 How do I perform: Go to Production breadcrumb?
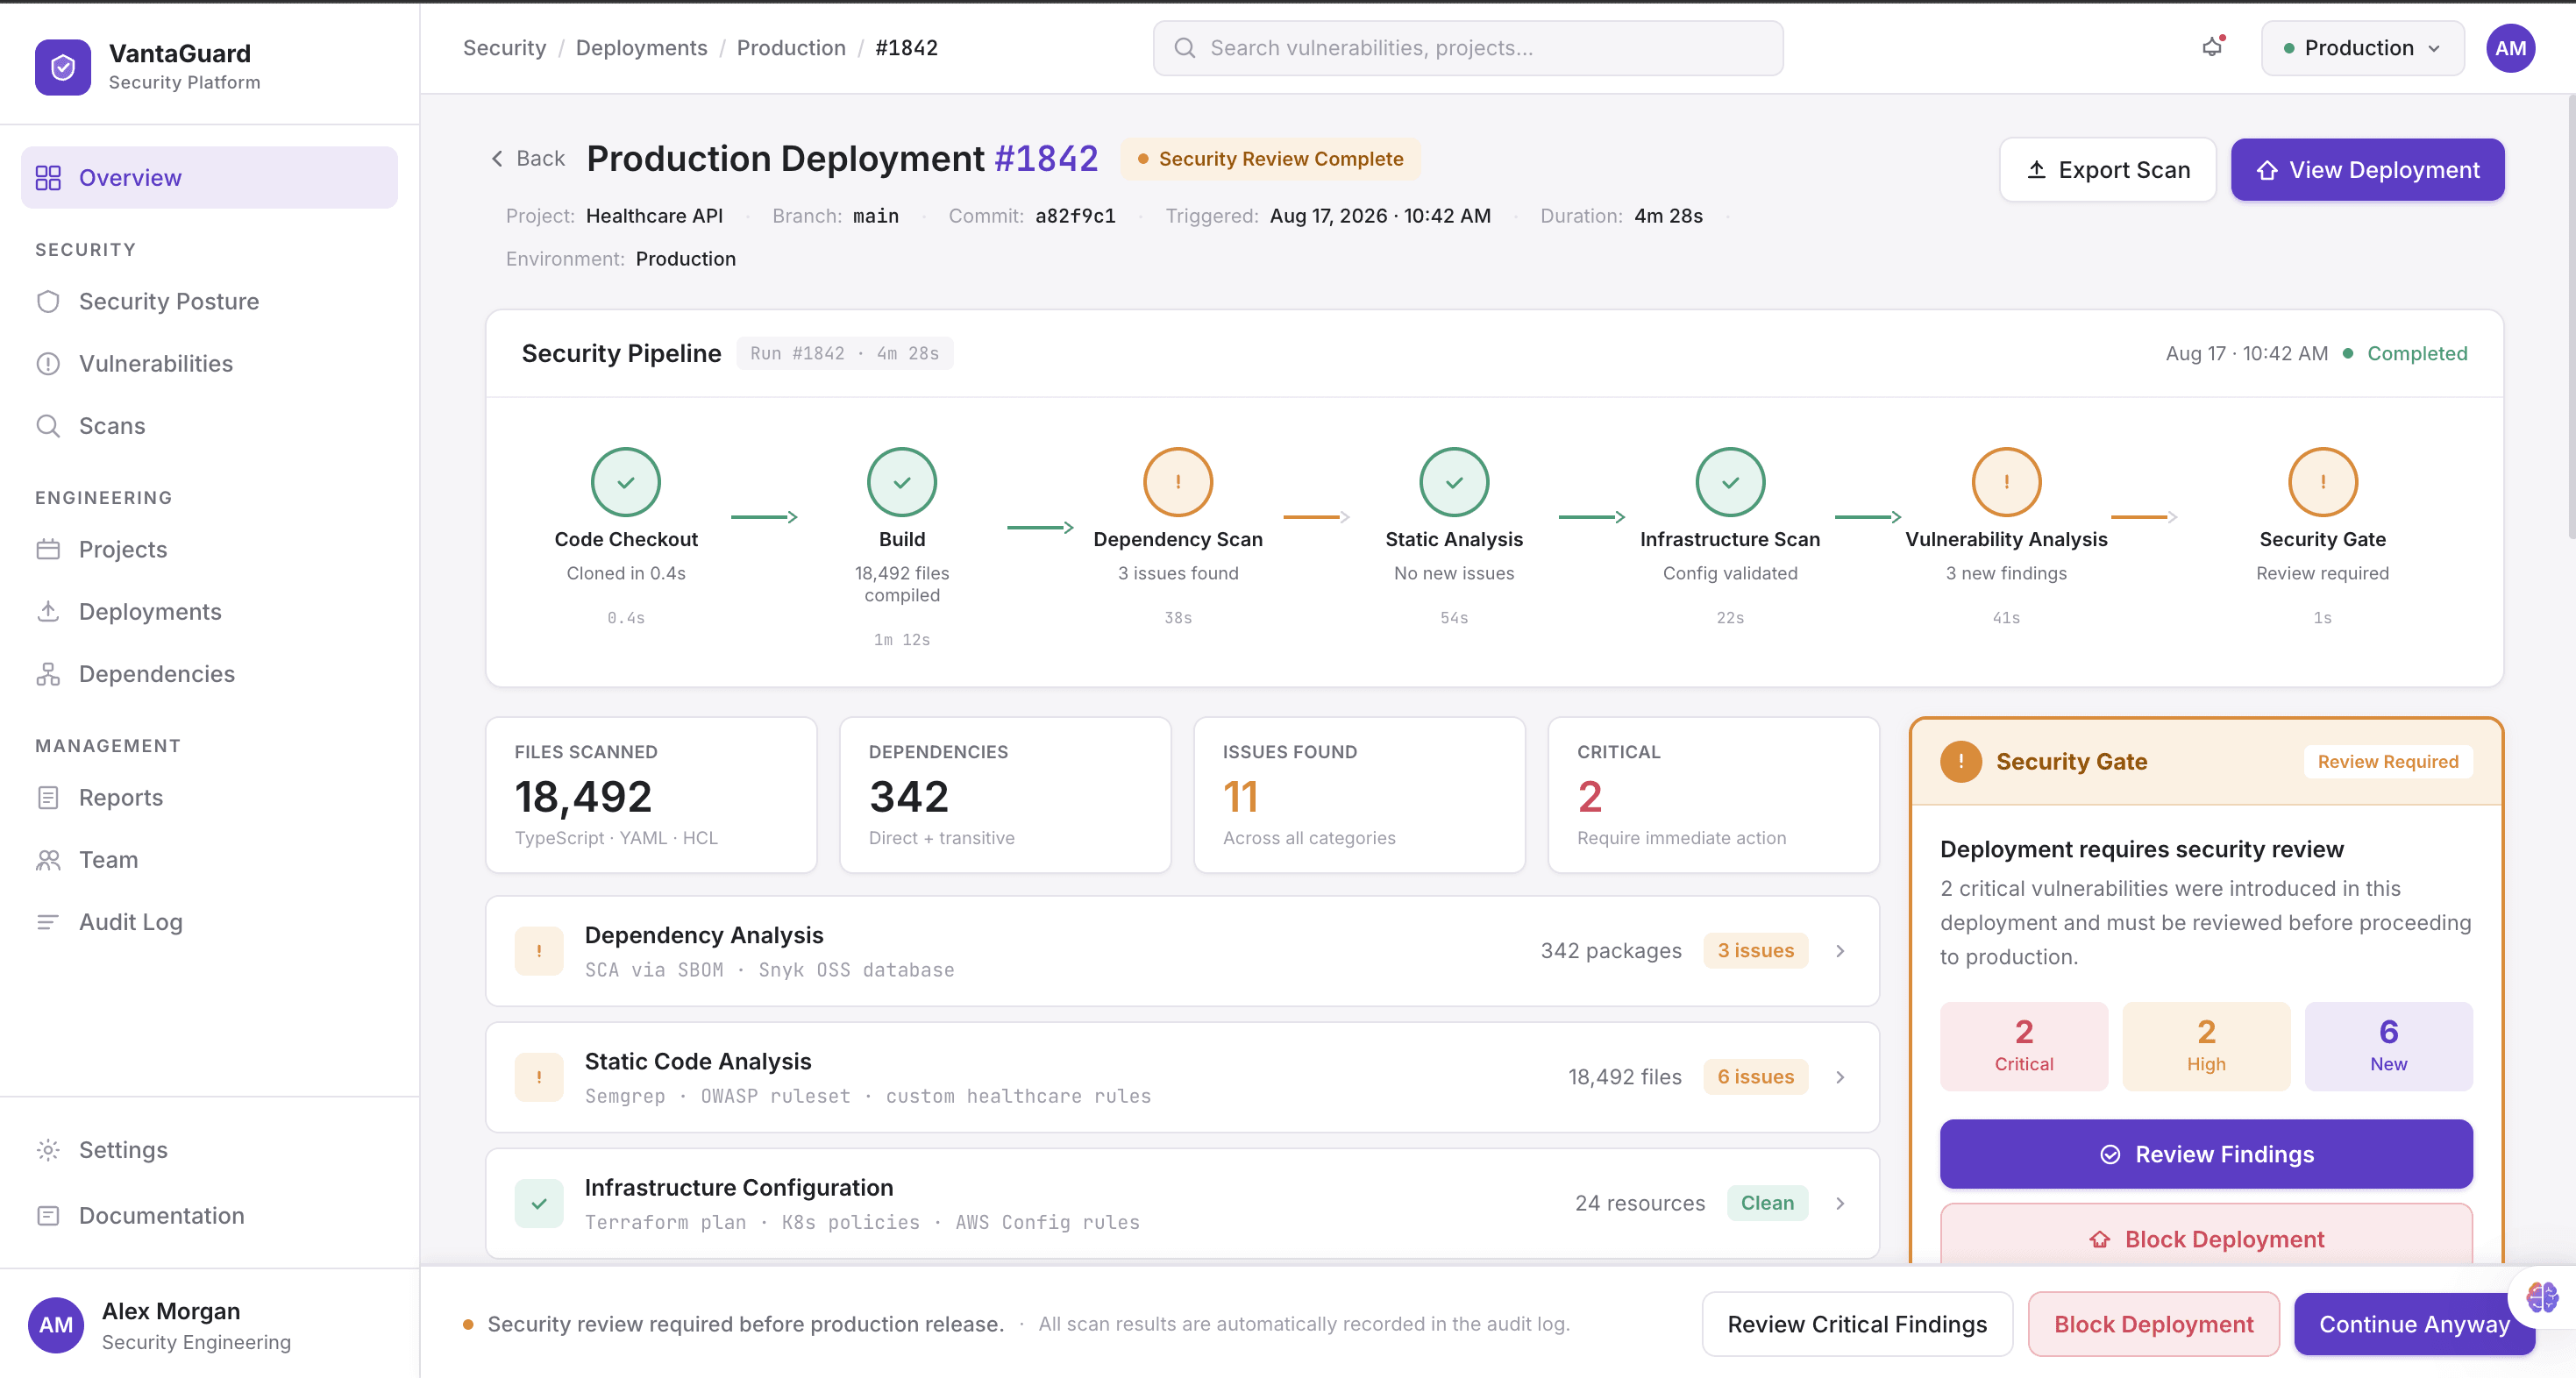coord(791,48)
